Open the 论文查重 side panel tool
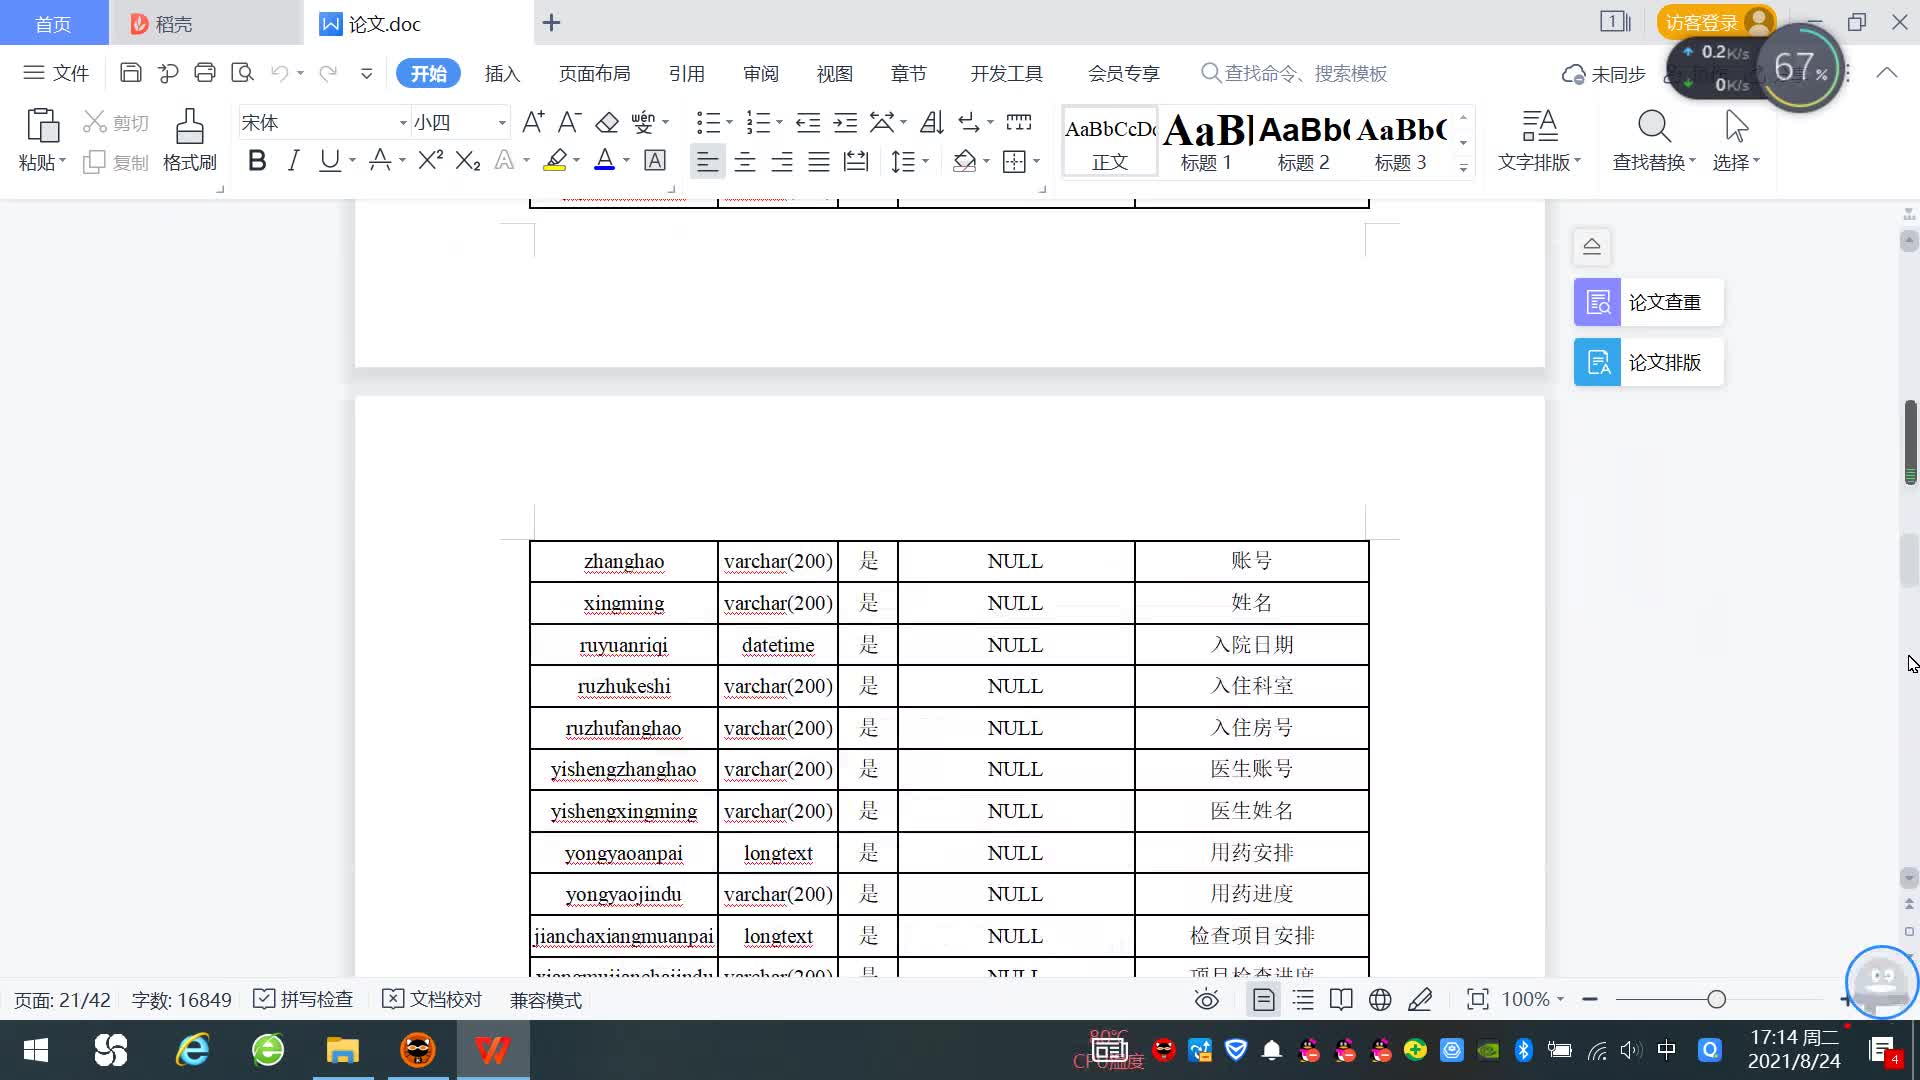 point(1648,302)
